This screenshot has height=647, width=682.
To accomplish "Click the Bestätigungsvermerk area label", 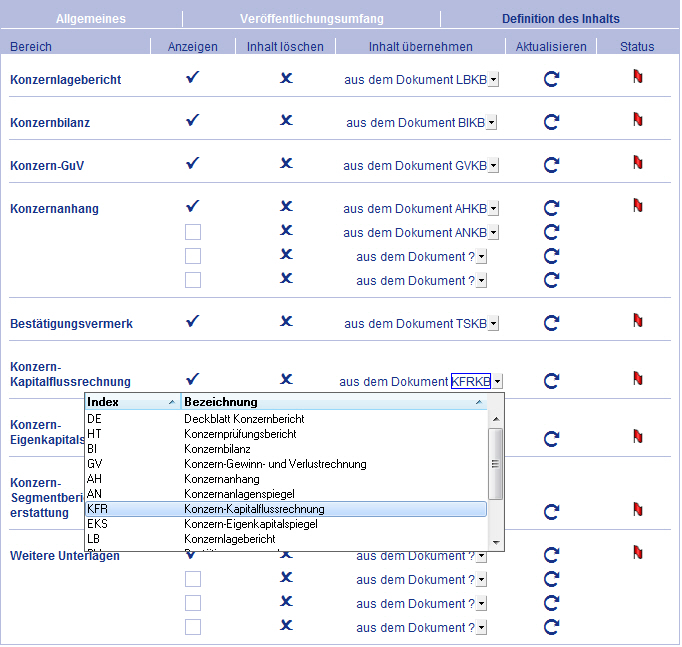I will pos(71,324).
